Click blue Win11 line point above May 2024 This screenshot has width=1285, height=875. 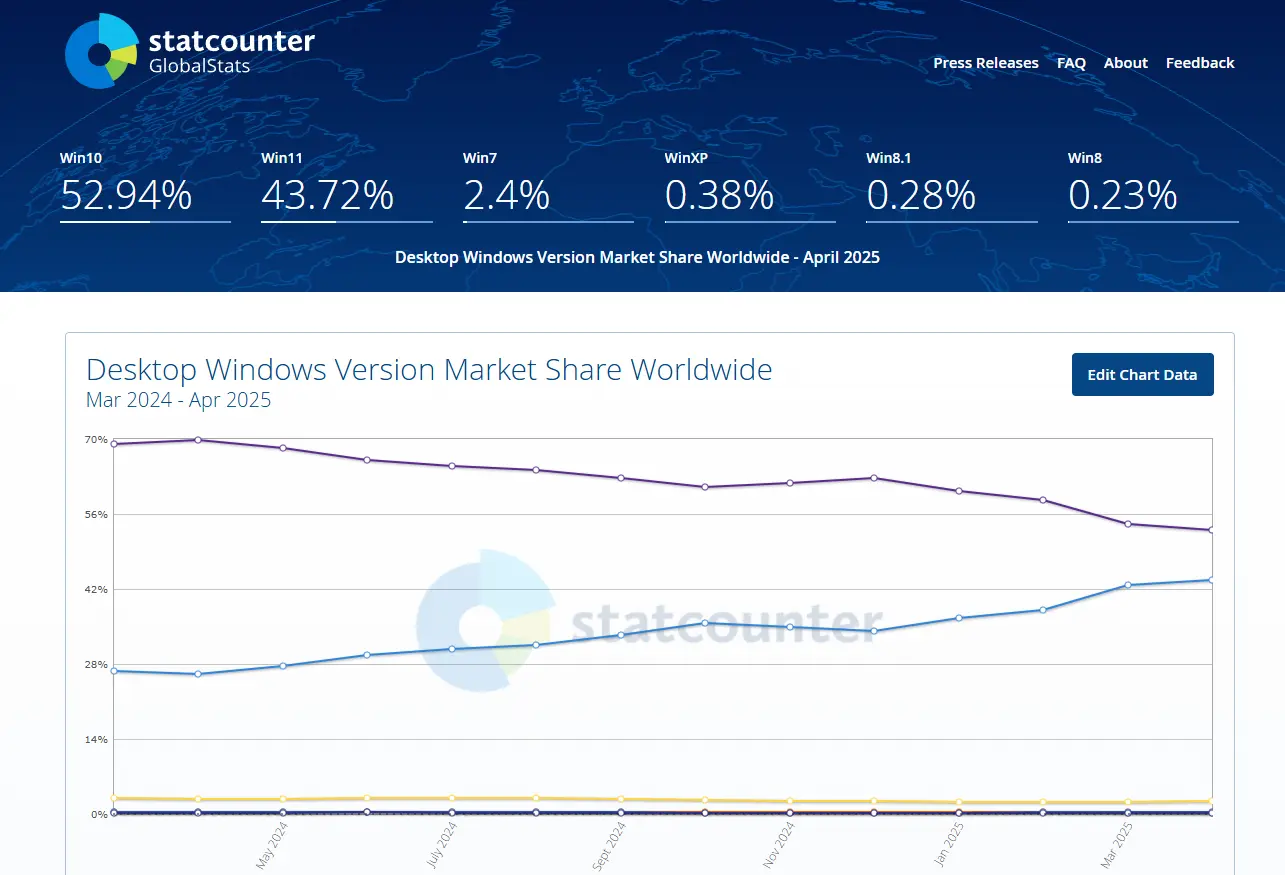click(283, 666)
